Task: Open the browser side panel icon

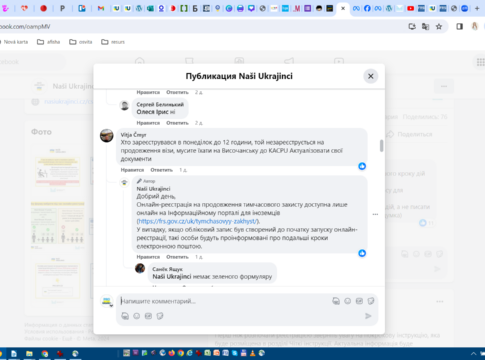Action: pyautogui.click(x=460, y=27)
